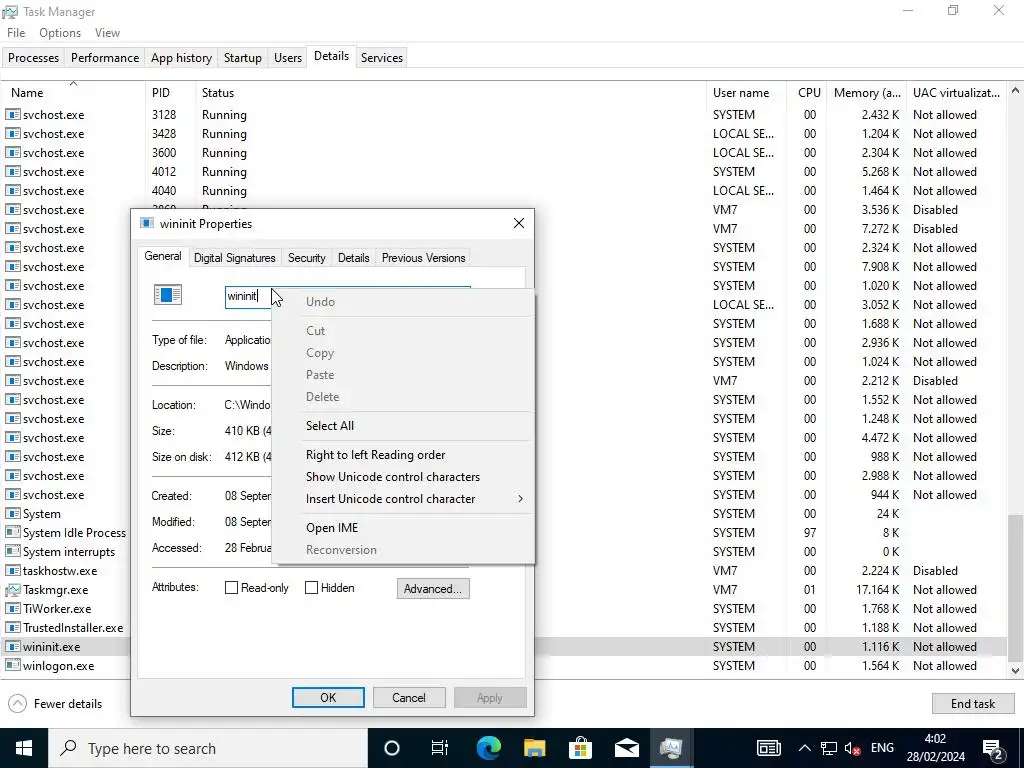1024x768 pixels.
Task: Sort by the Memory column header
Action: pos(867,93)
